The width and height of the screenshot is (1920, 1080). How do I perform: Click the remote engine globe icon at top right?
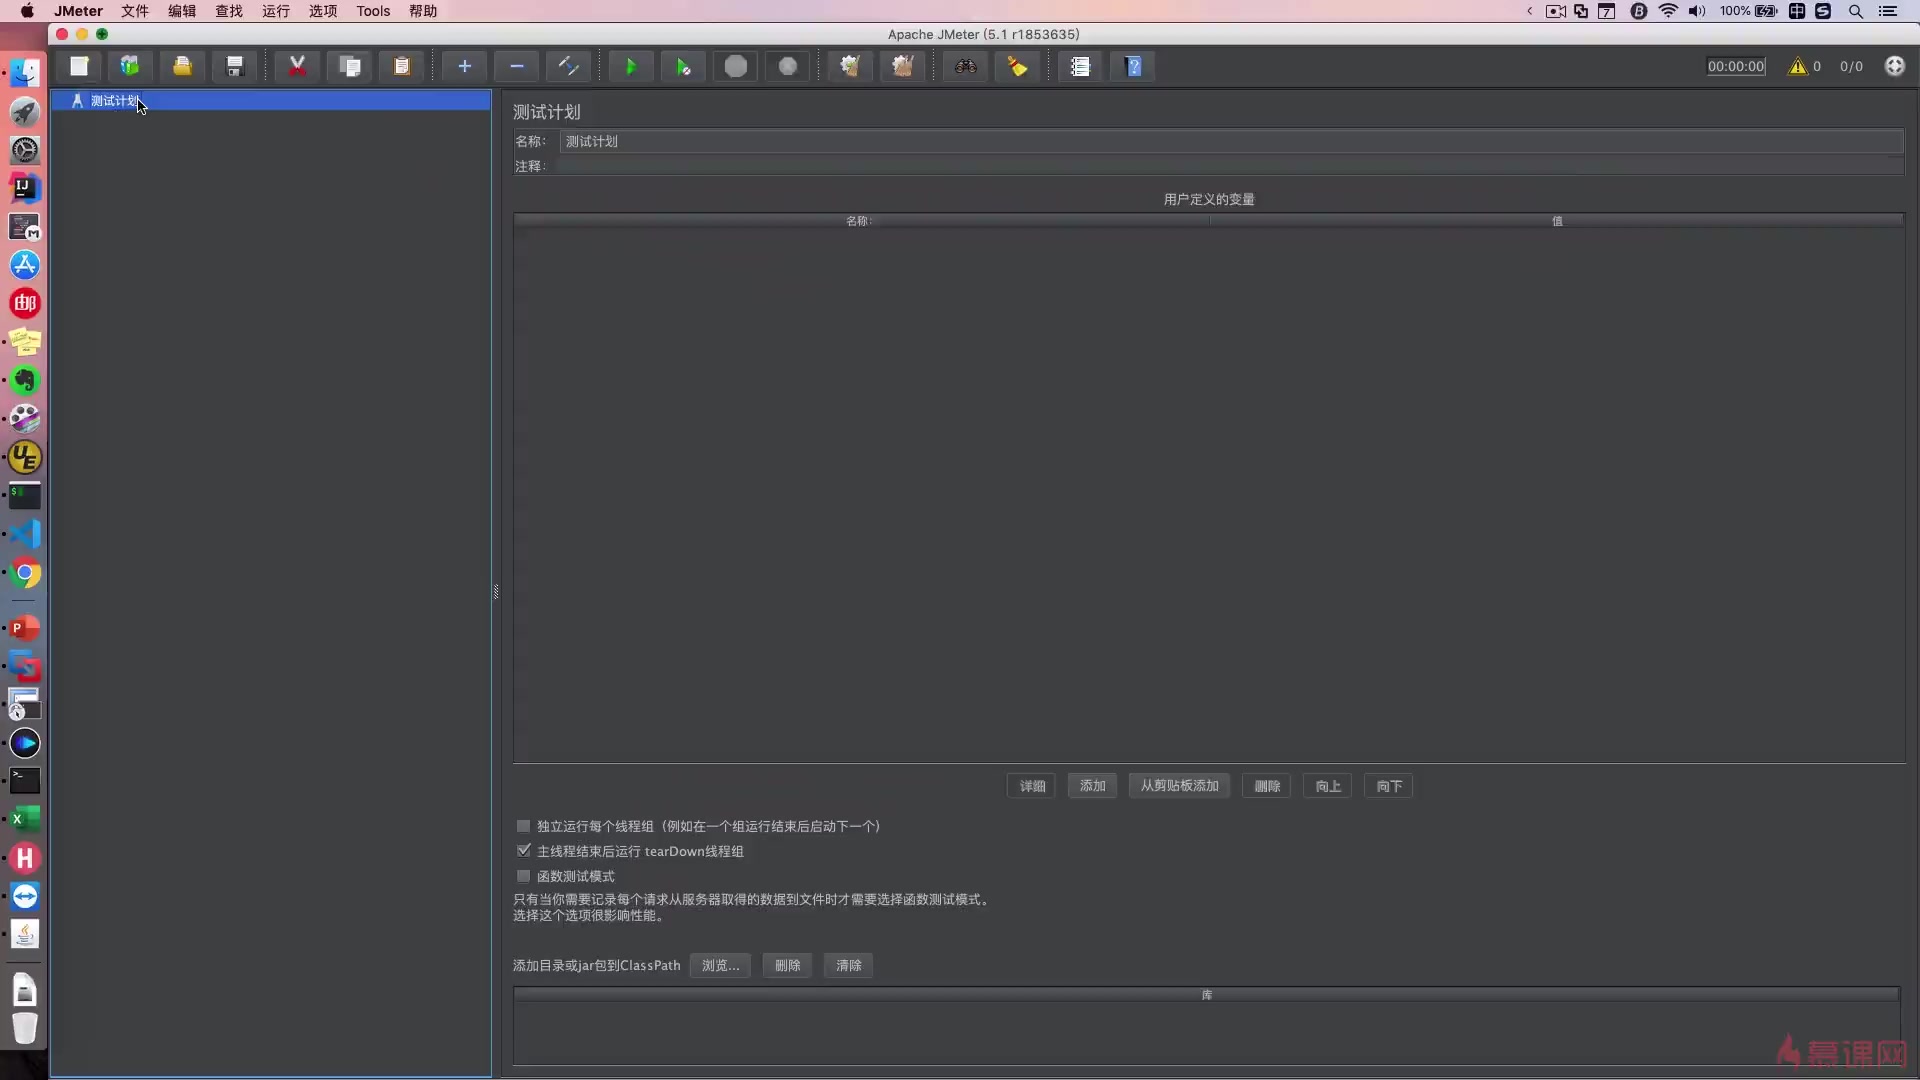tap(1894, 66)
